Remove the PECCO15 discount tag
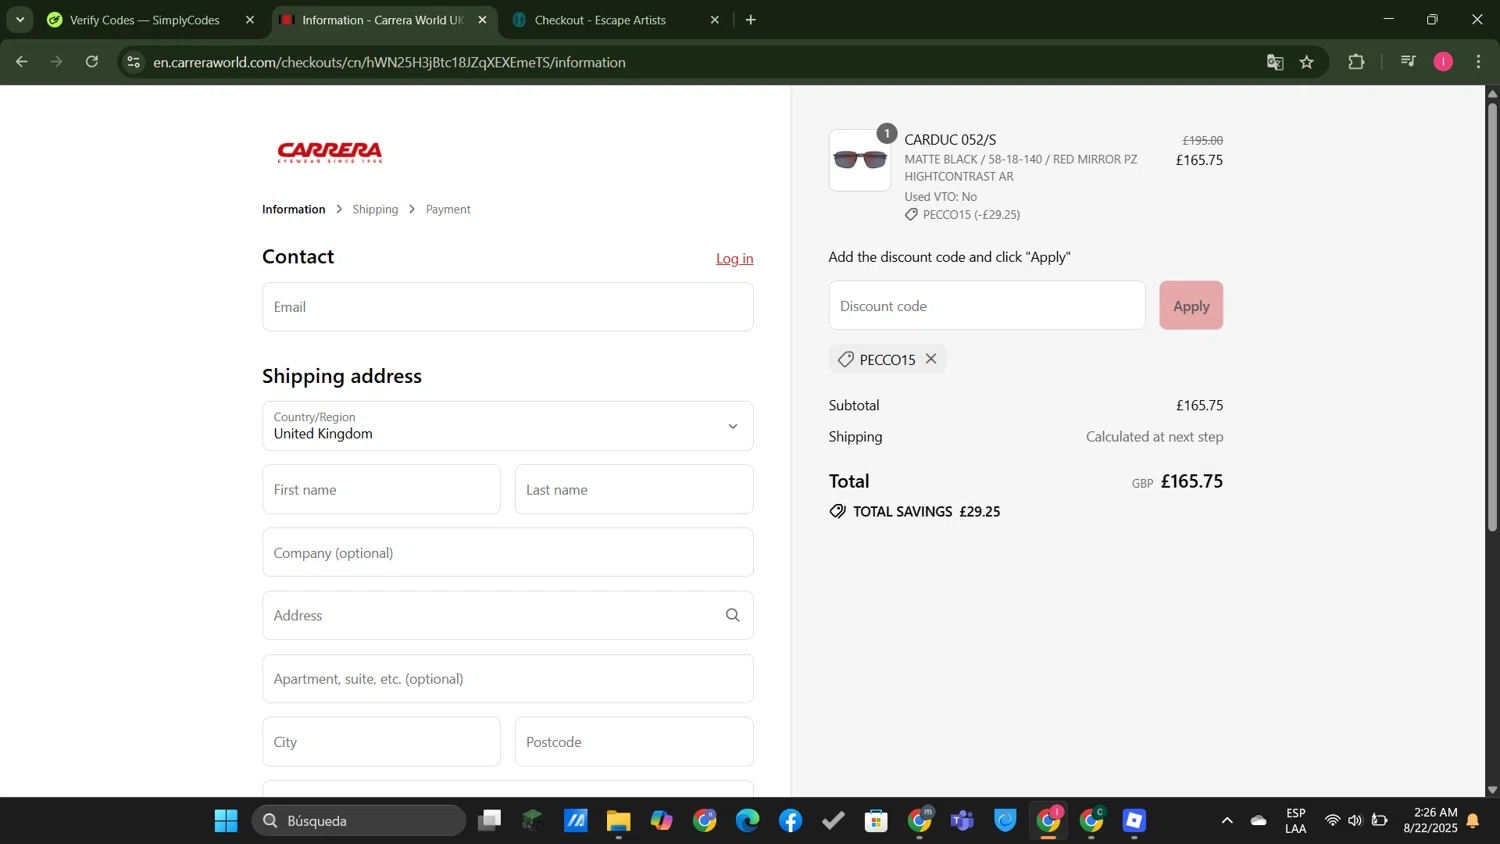The image size is (1500, 844). click(x=931, y=359)
